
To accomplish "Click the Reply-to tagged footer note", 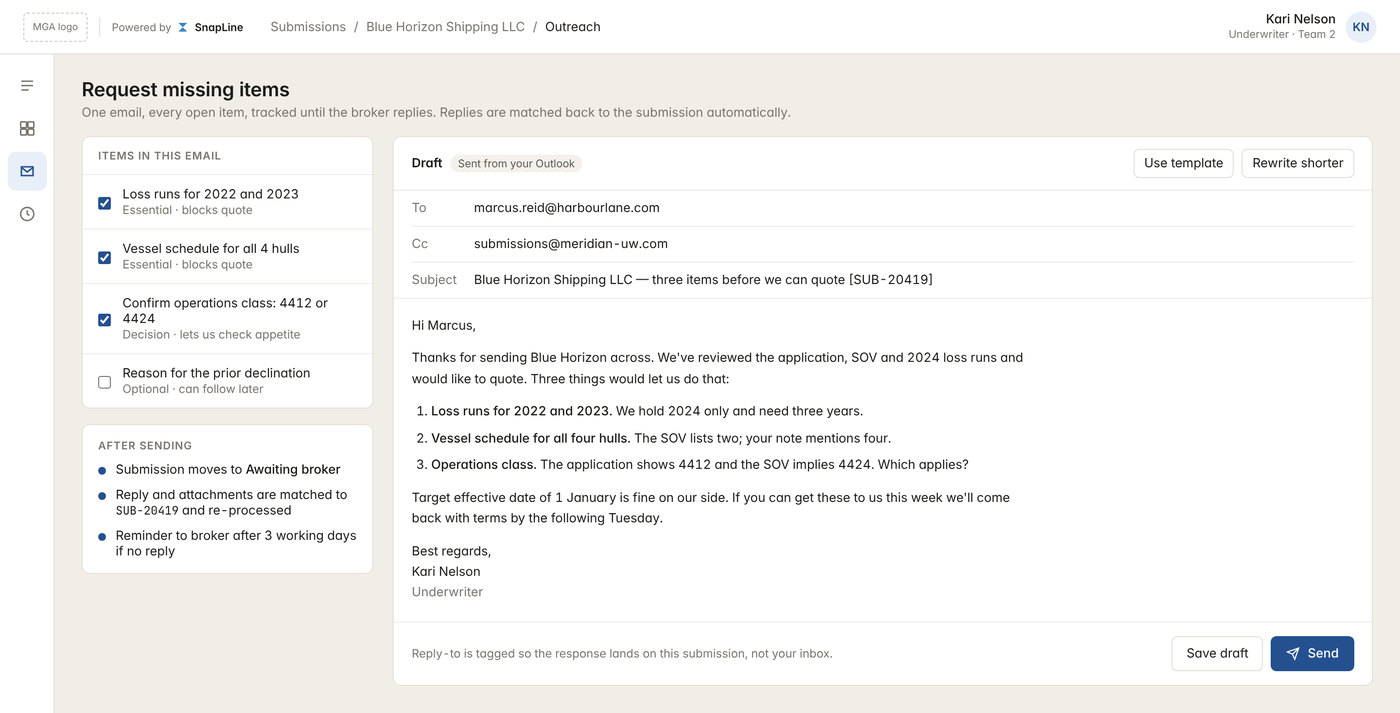I will pos(622,654).
